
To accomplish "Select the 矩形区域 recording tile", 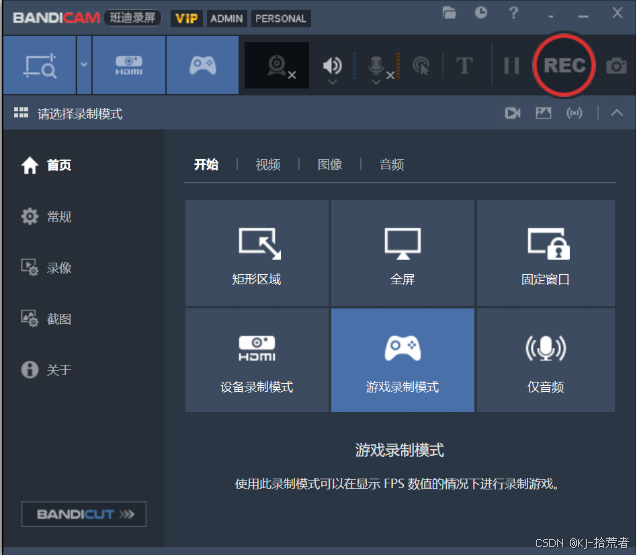I will [x=257, y=253].
